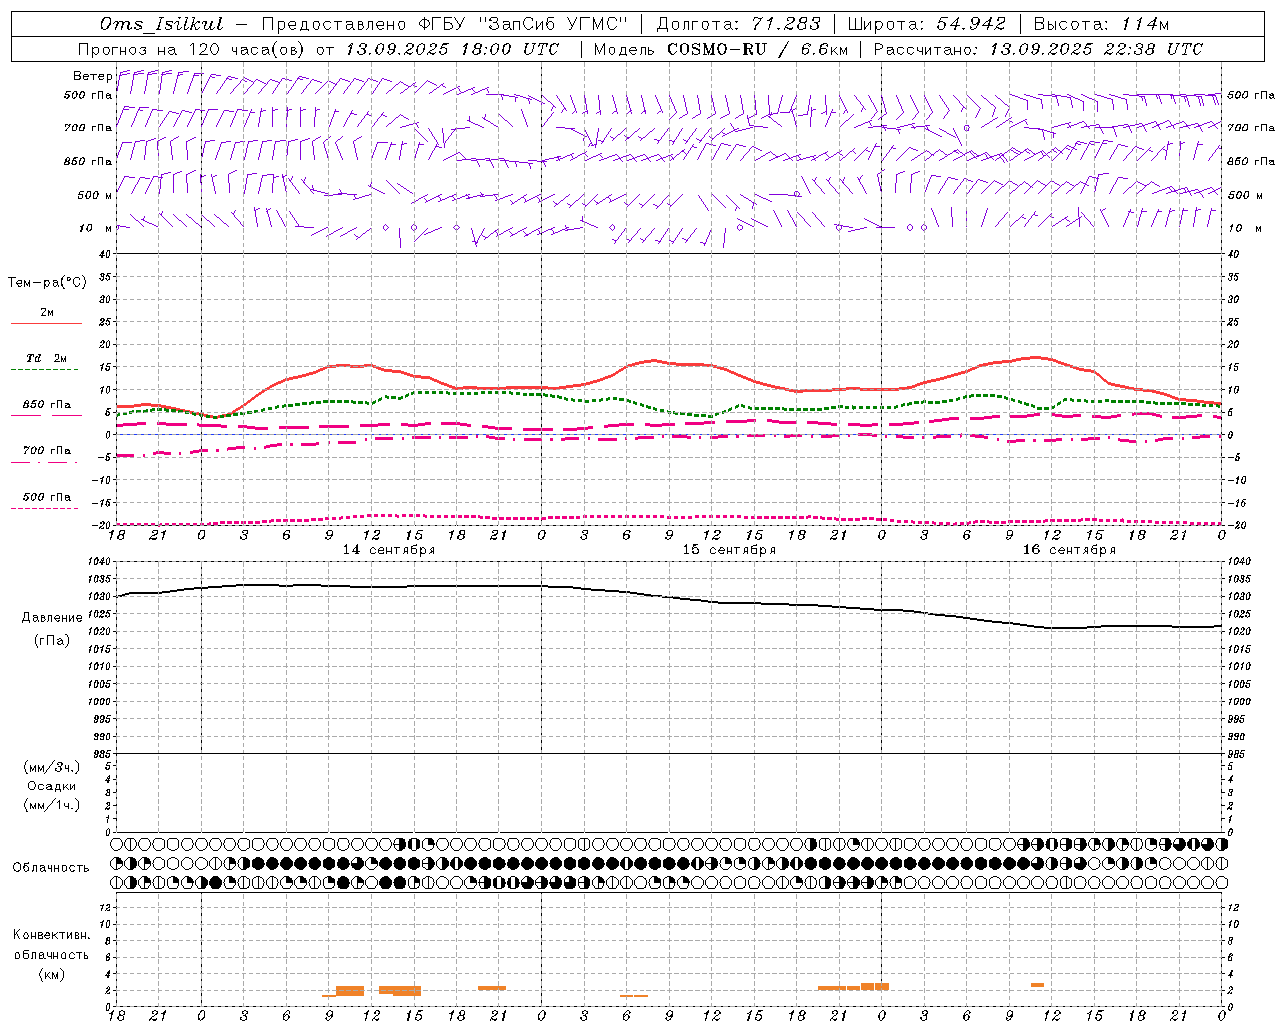Click the forecast start 13.09.2025 18:00 UTC
The height and width of the screenshot is (1024, 1280).
coord(452,49)
